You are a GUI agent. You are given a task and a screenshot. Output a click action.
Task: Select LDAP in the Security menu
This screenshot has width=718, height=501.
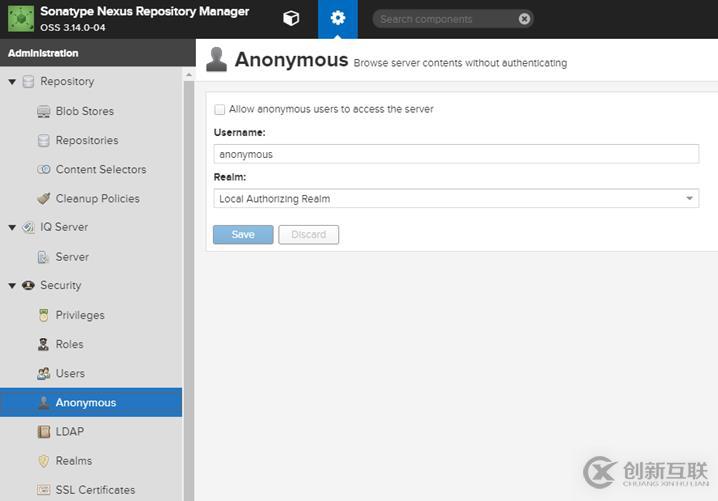pyautogui.click(x=70, y=432)
